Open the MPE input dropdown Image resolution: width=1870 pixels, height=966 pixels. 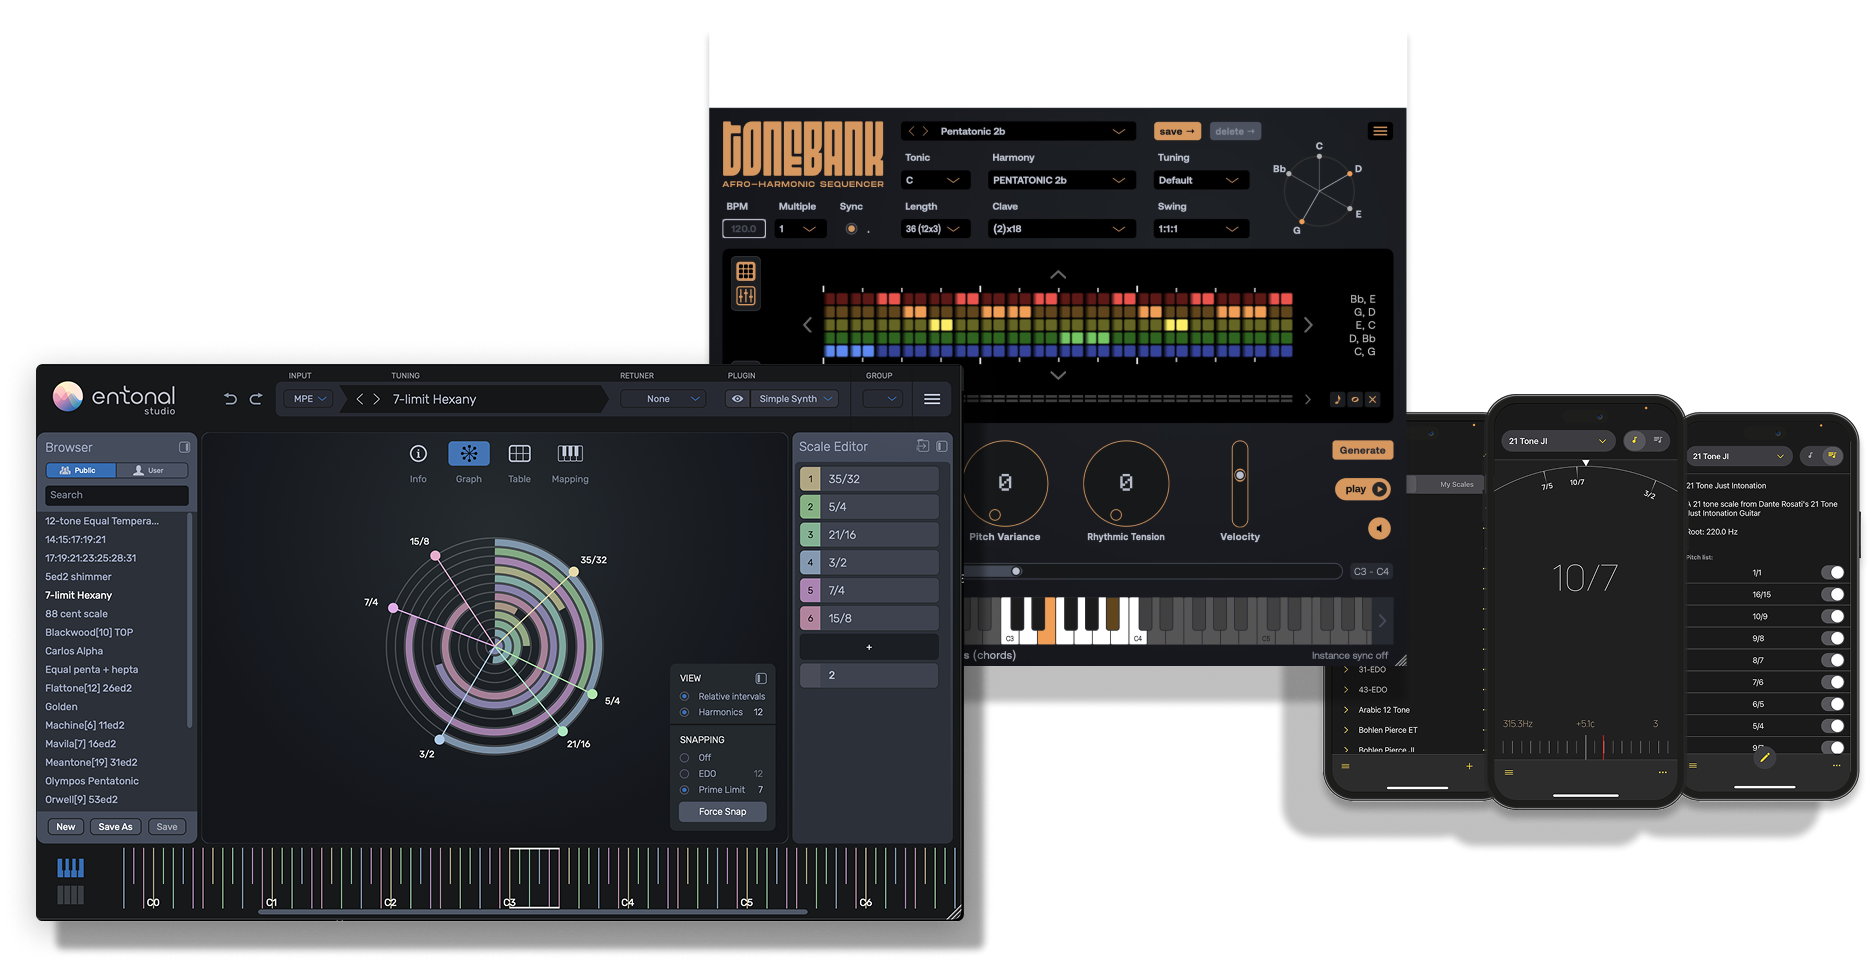[309, 399]
